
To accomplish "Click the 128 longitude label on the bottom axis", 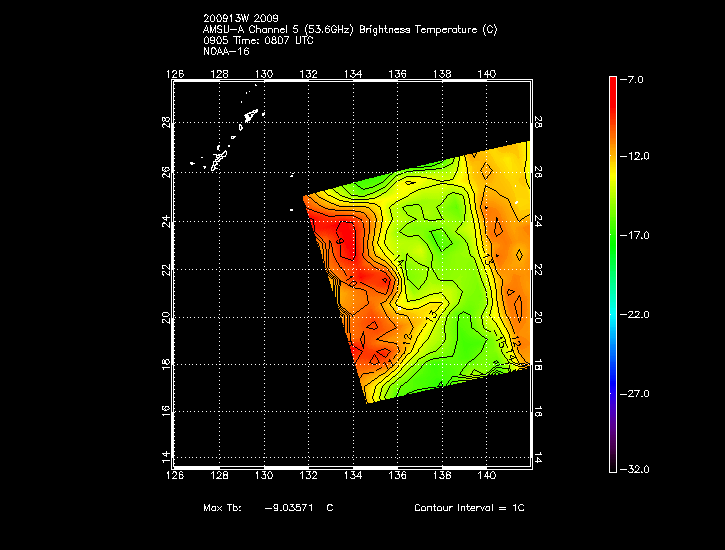I will click(219, 477).
